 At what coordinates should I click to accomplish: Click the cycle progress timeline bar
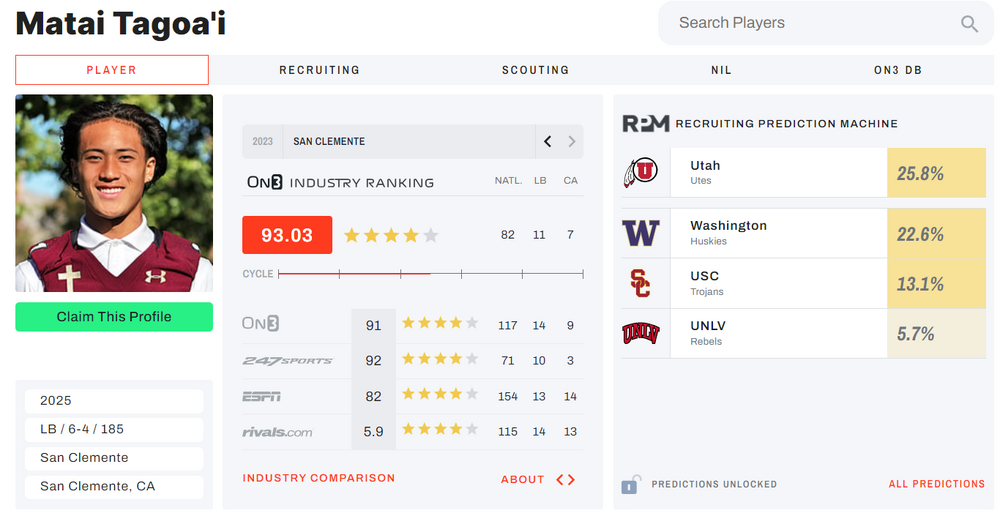click(430, 273)
